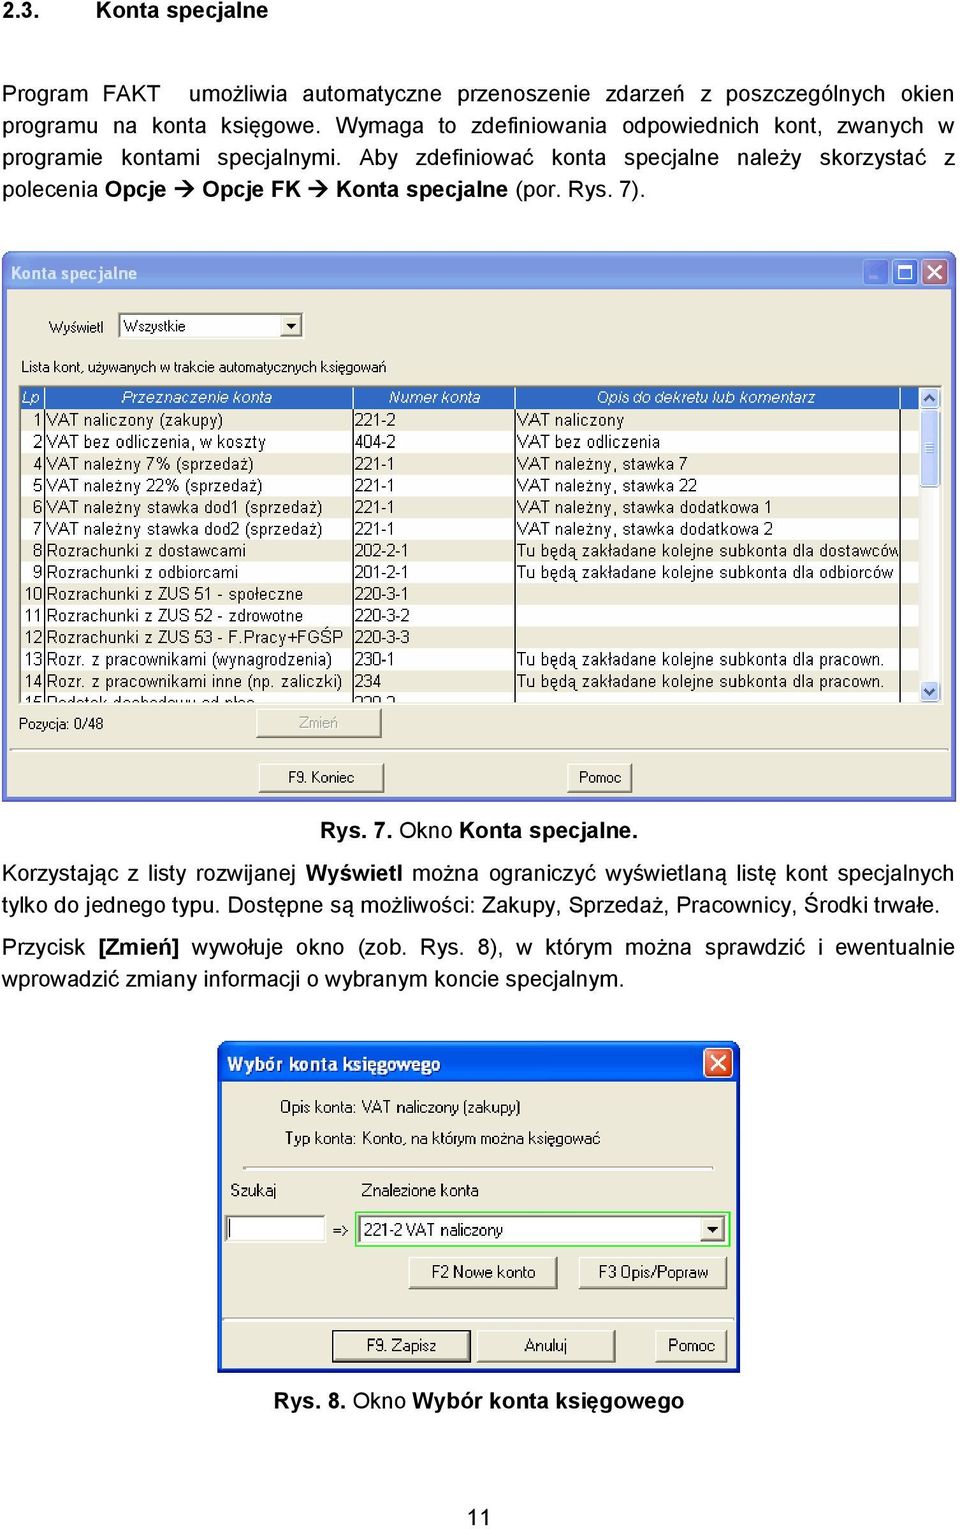The image size is (960, 1529).
Task: Click the Przeznaczenie konta column header
Action: [x=197, y=397]
